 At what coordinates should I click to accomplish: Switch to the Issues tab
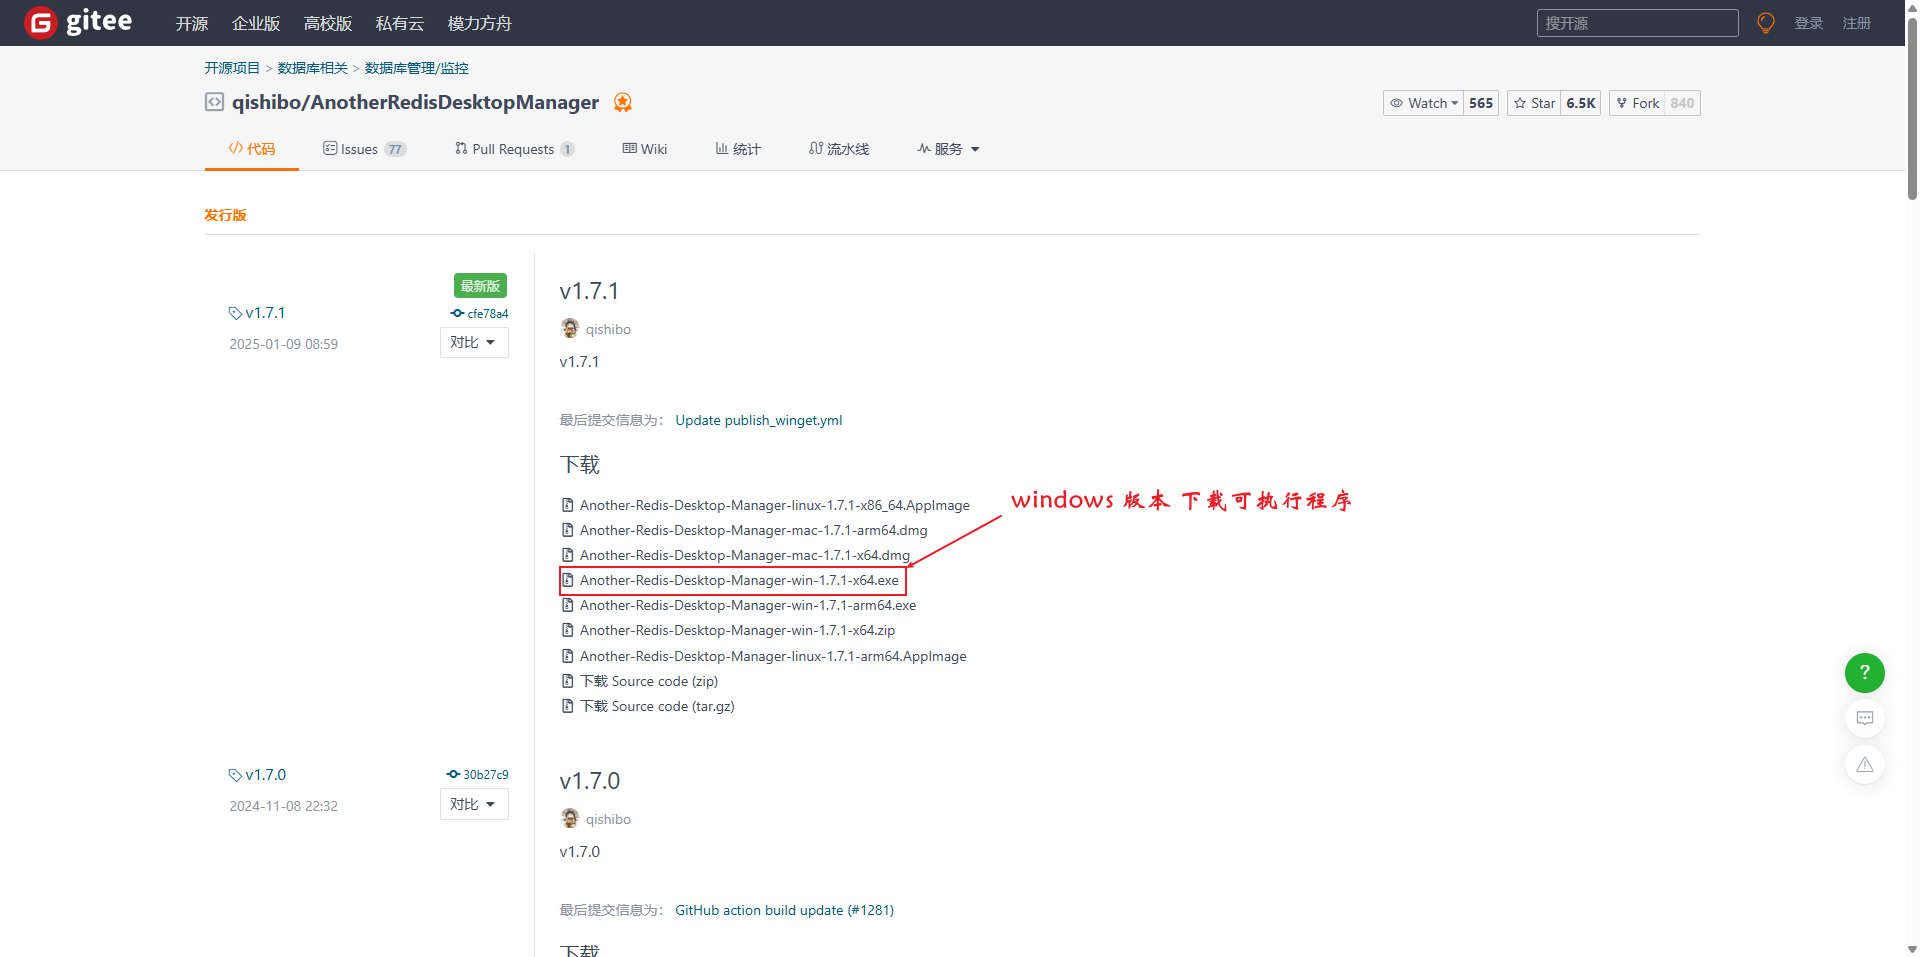tap(364, 149)
